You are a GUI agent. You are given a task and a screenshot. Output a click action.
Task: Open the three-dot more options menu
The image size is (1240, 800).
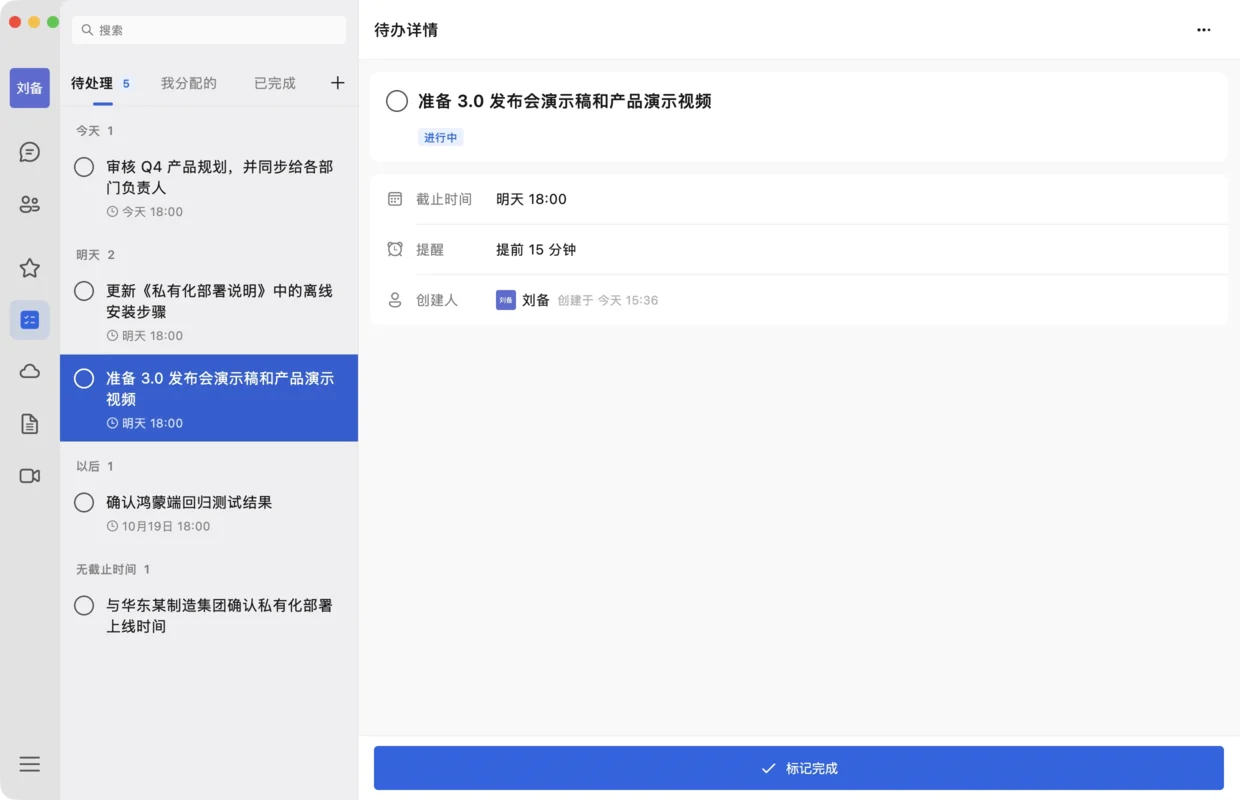click(x=1204, y=30)
